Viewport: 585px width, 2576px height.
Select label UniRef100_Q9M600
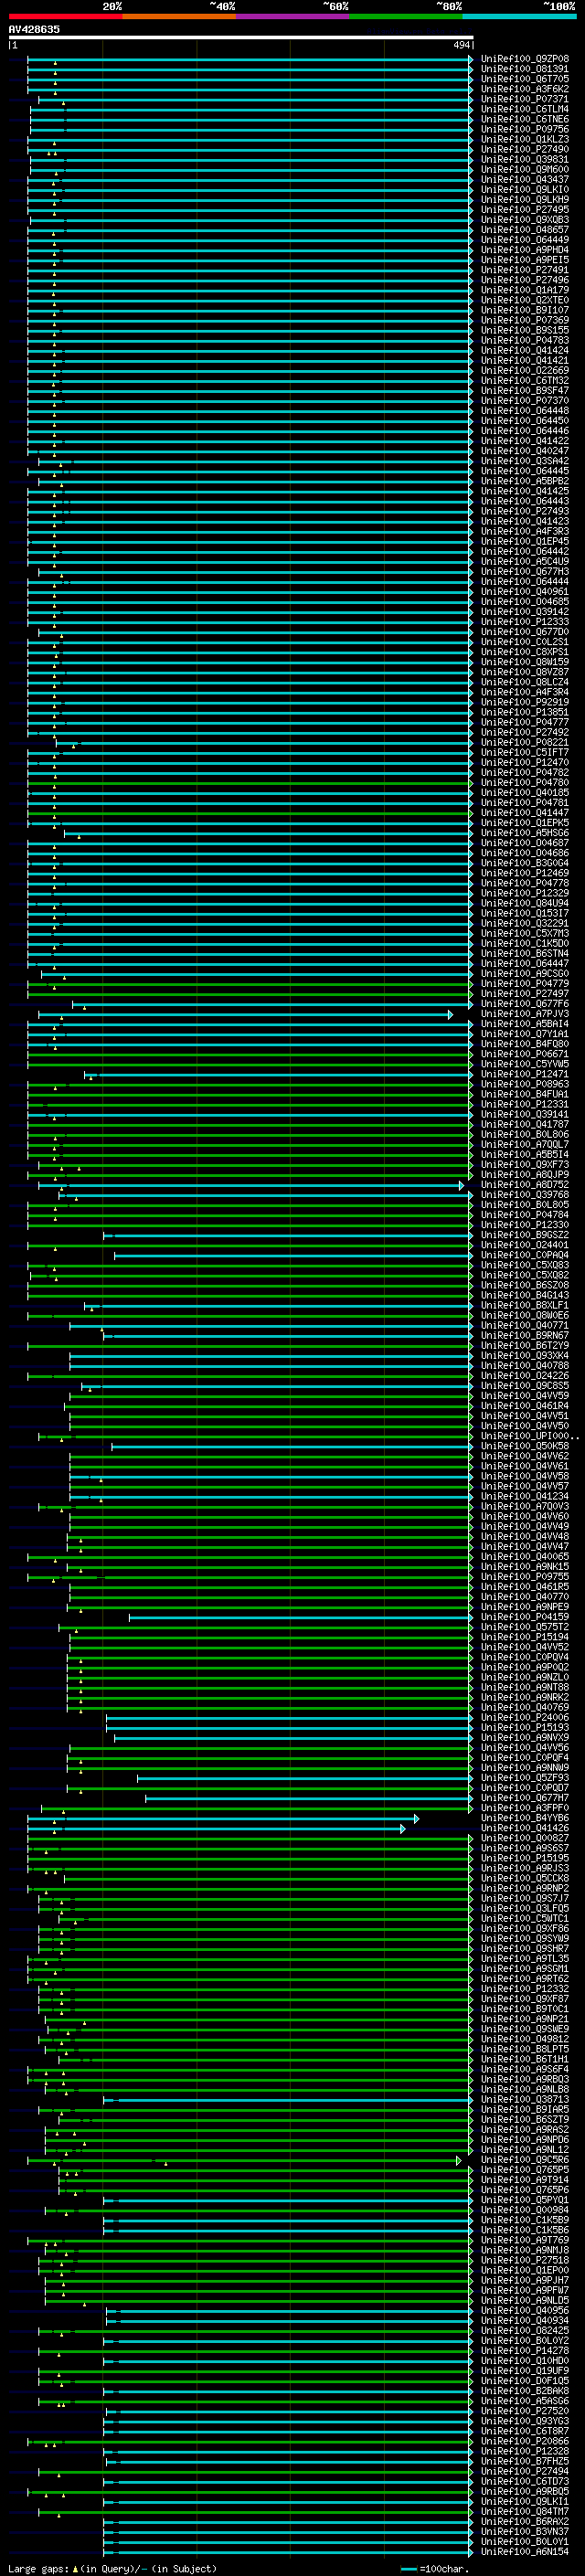click(x=525, y=169)
